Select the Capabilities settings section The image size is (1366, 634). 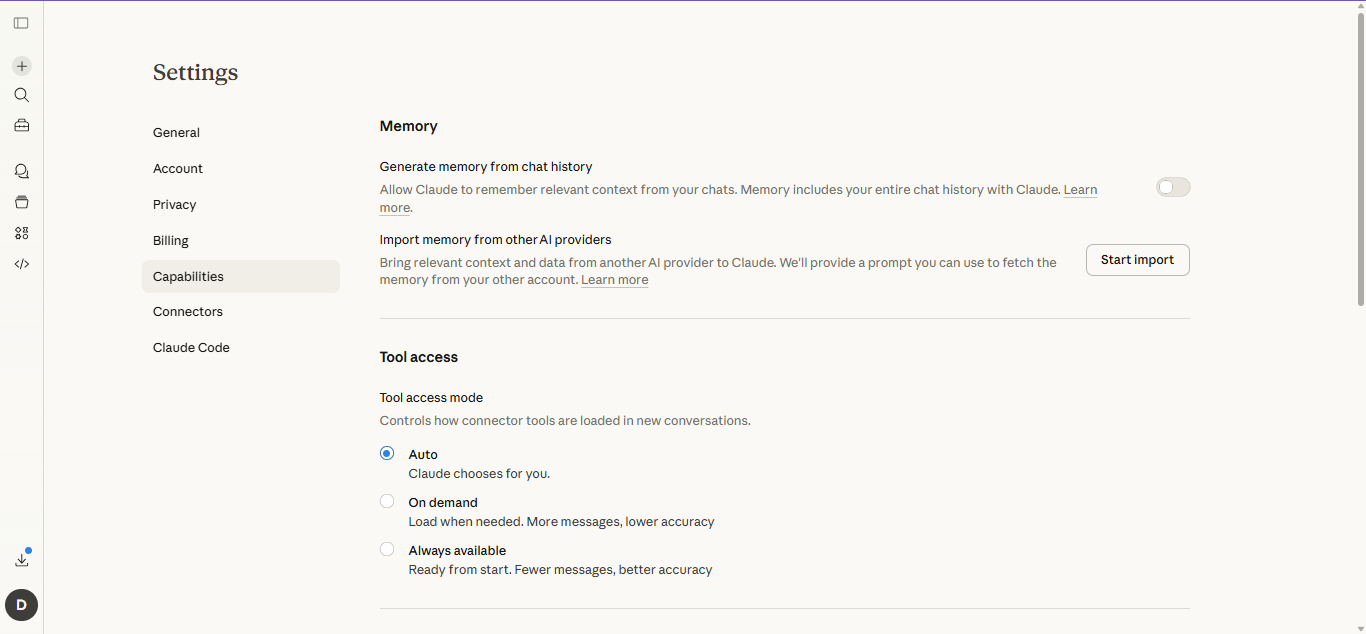tap(241, 276)
